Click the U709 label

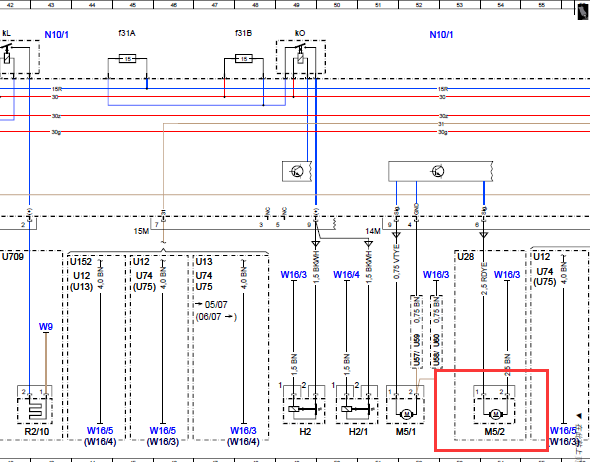point(13,256)
